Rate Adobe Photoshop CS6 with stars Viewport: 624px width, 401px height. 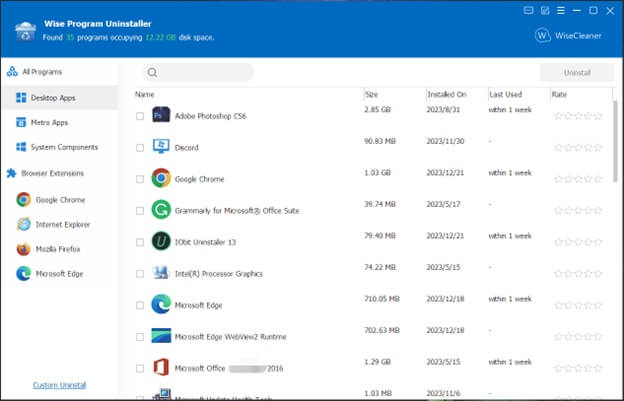point(578,116)
